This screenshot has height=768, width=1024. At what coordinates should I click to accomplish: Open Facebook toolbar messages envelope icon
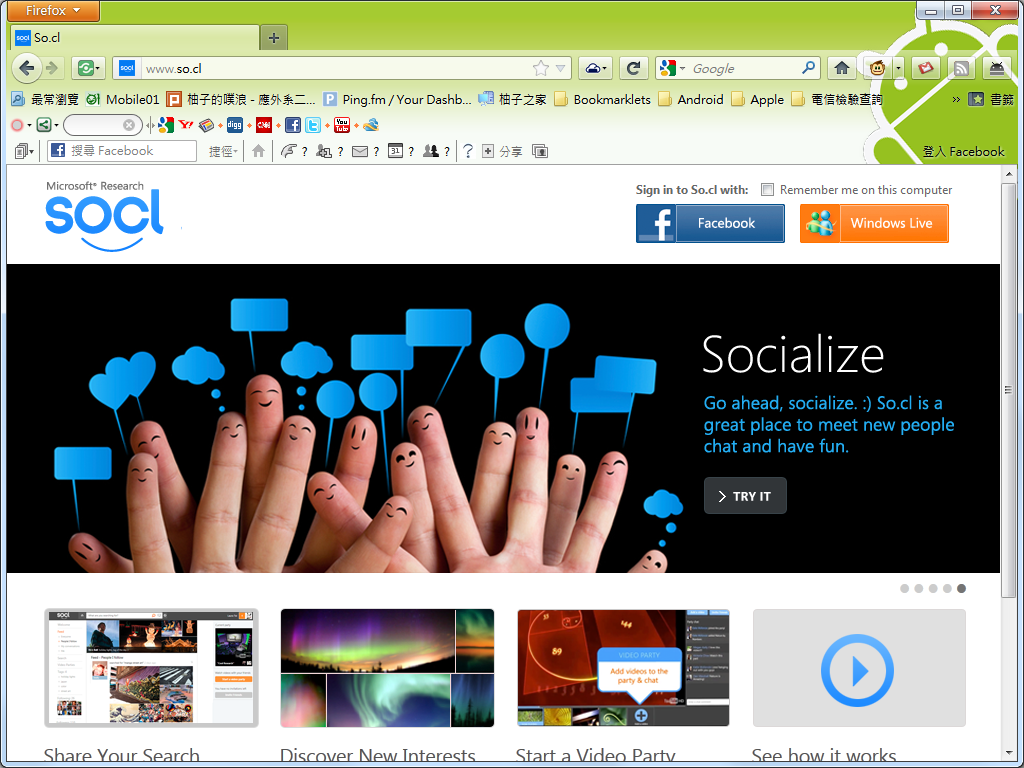359,152
